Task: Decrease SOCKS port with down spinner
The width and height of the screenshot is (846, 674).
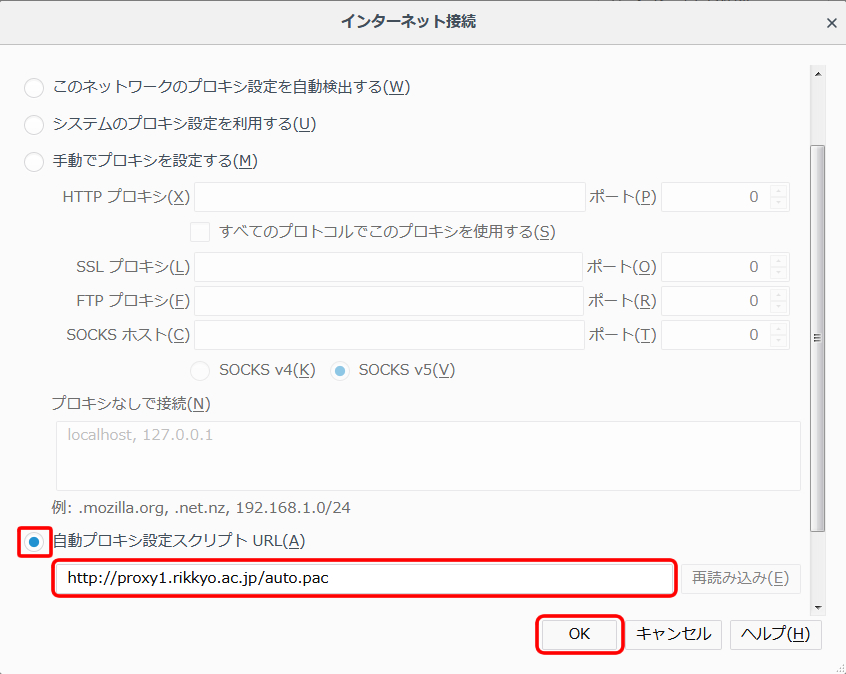Action: 779,341
